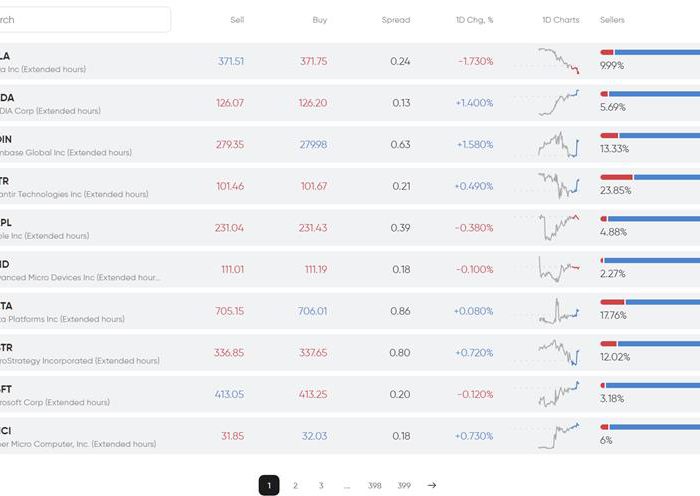
Task: Click MicroStrategy sell price 336.85
Action: click(229, 352)
